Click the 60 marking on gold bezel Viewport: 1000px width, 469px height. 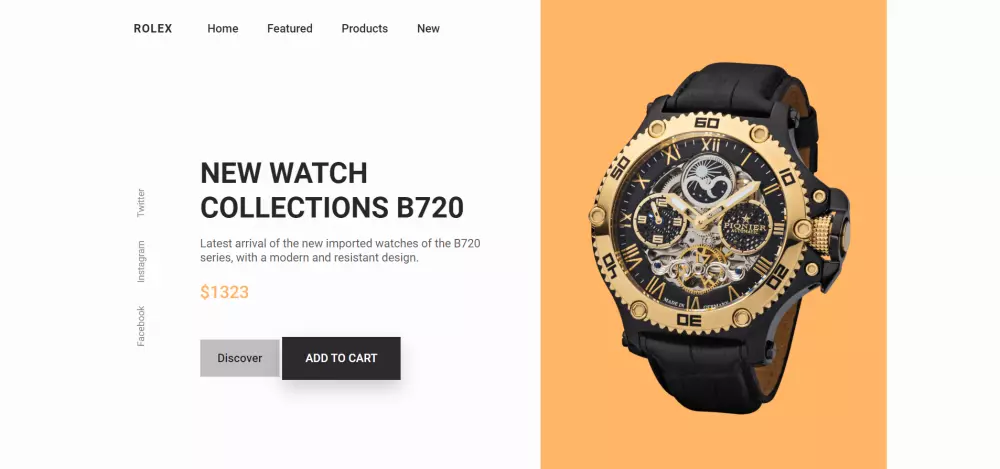706,123
